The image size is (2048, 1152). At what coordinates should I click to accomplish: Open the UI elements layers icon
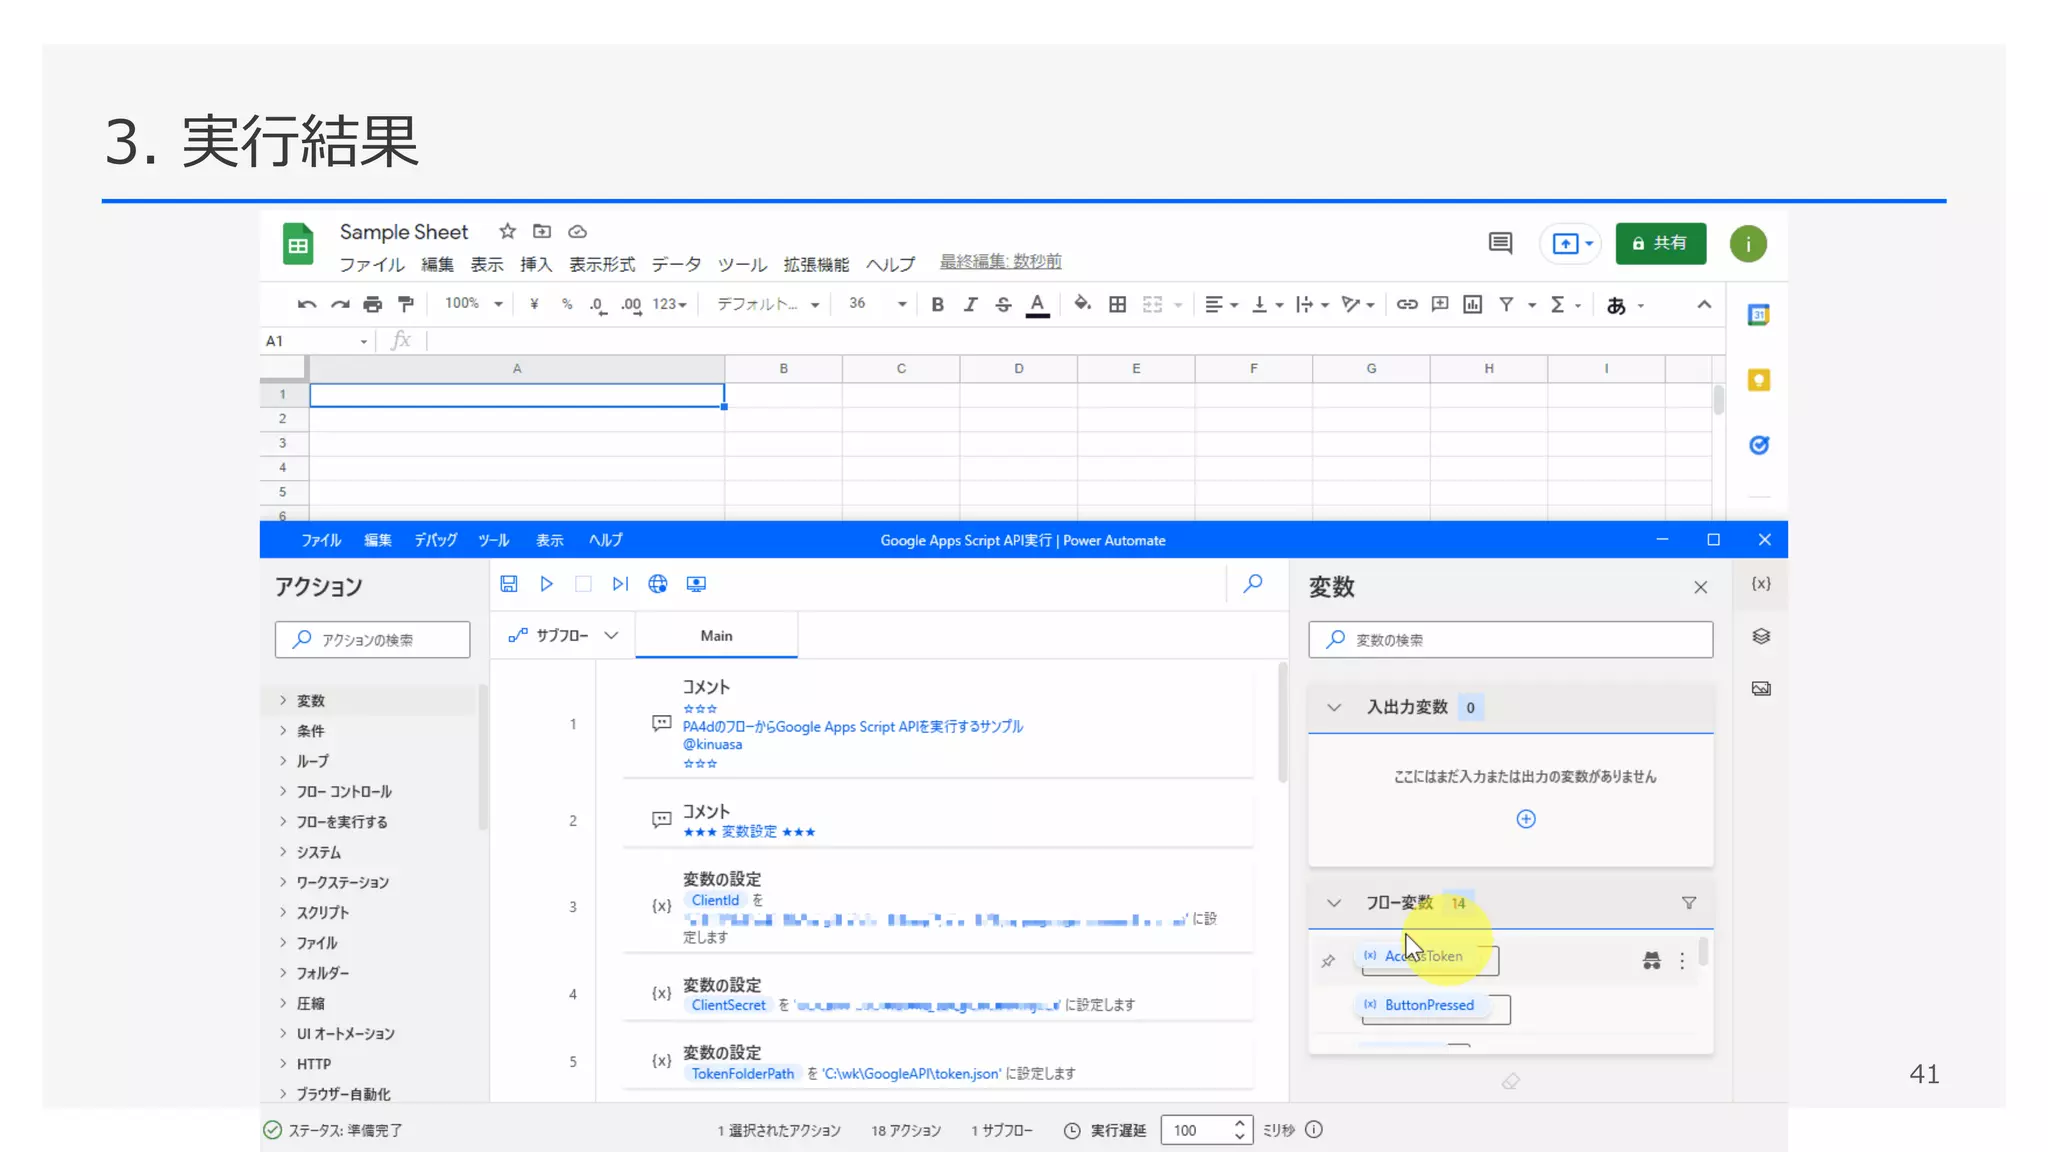(x=1761, y=637)
